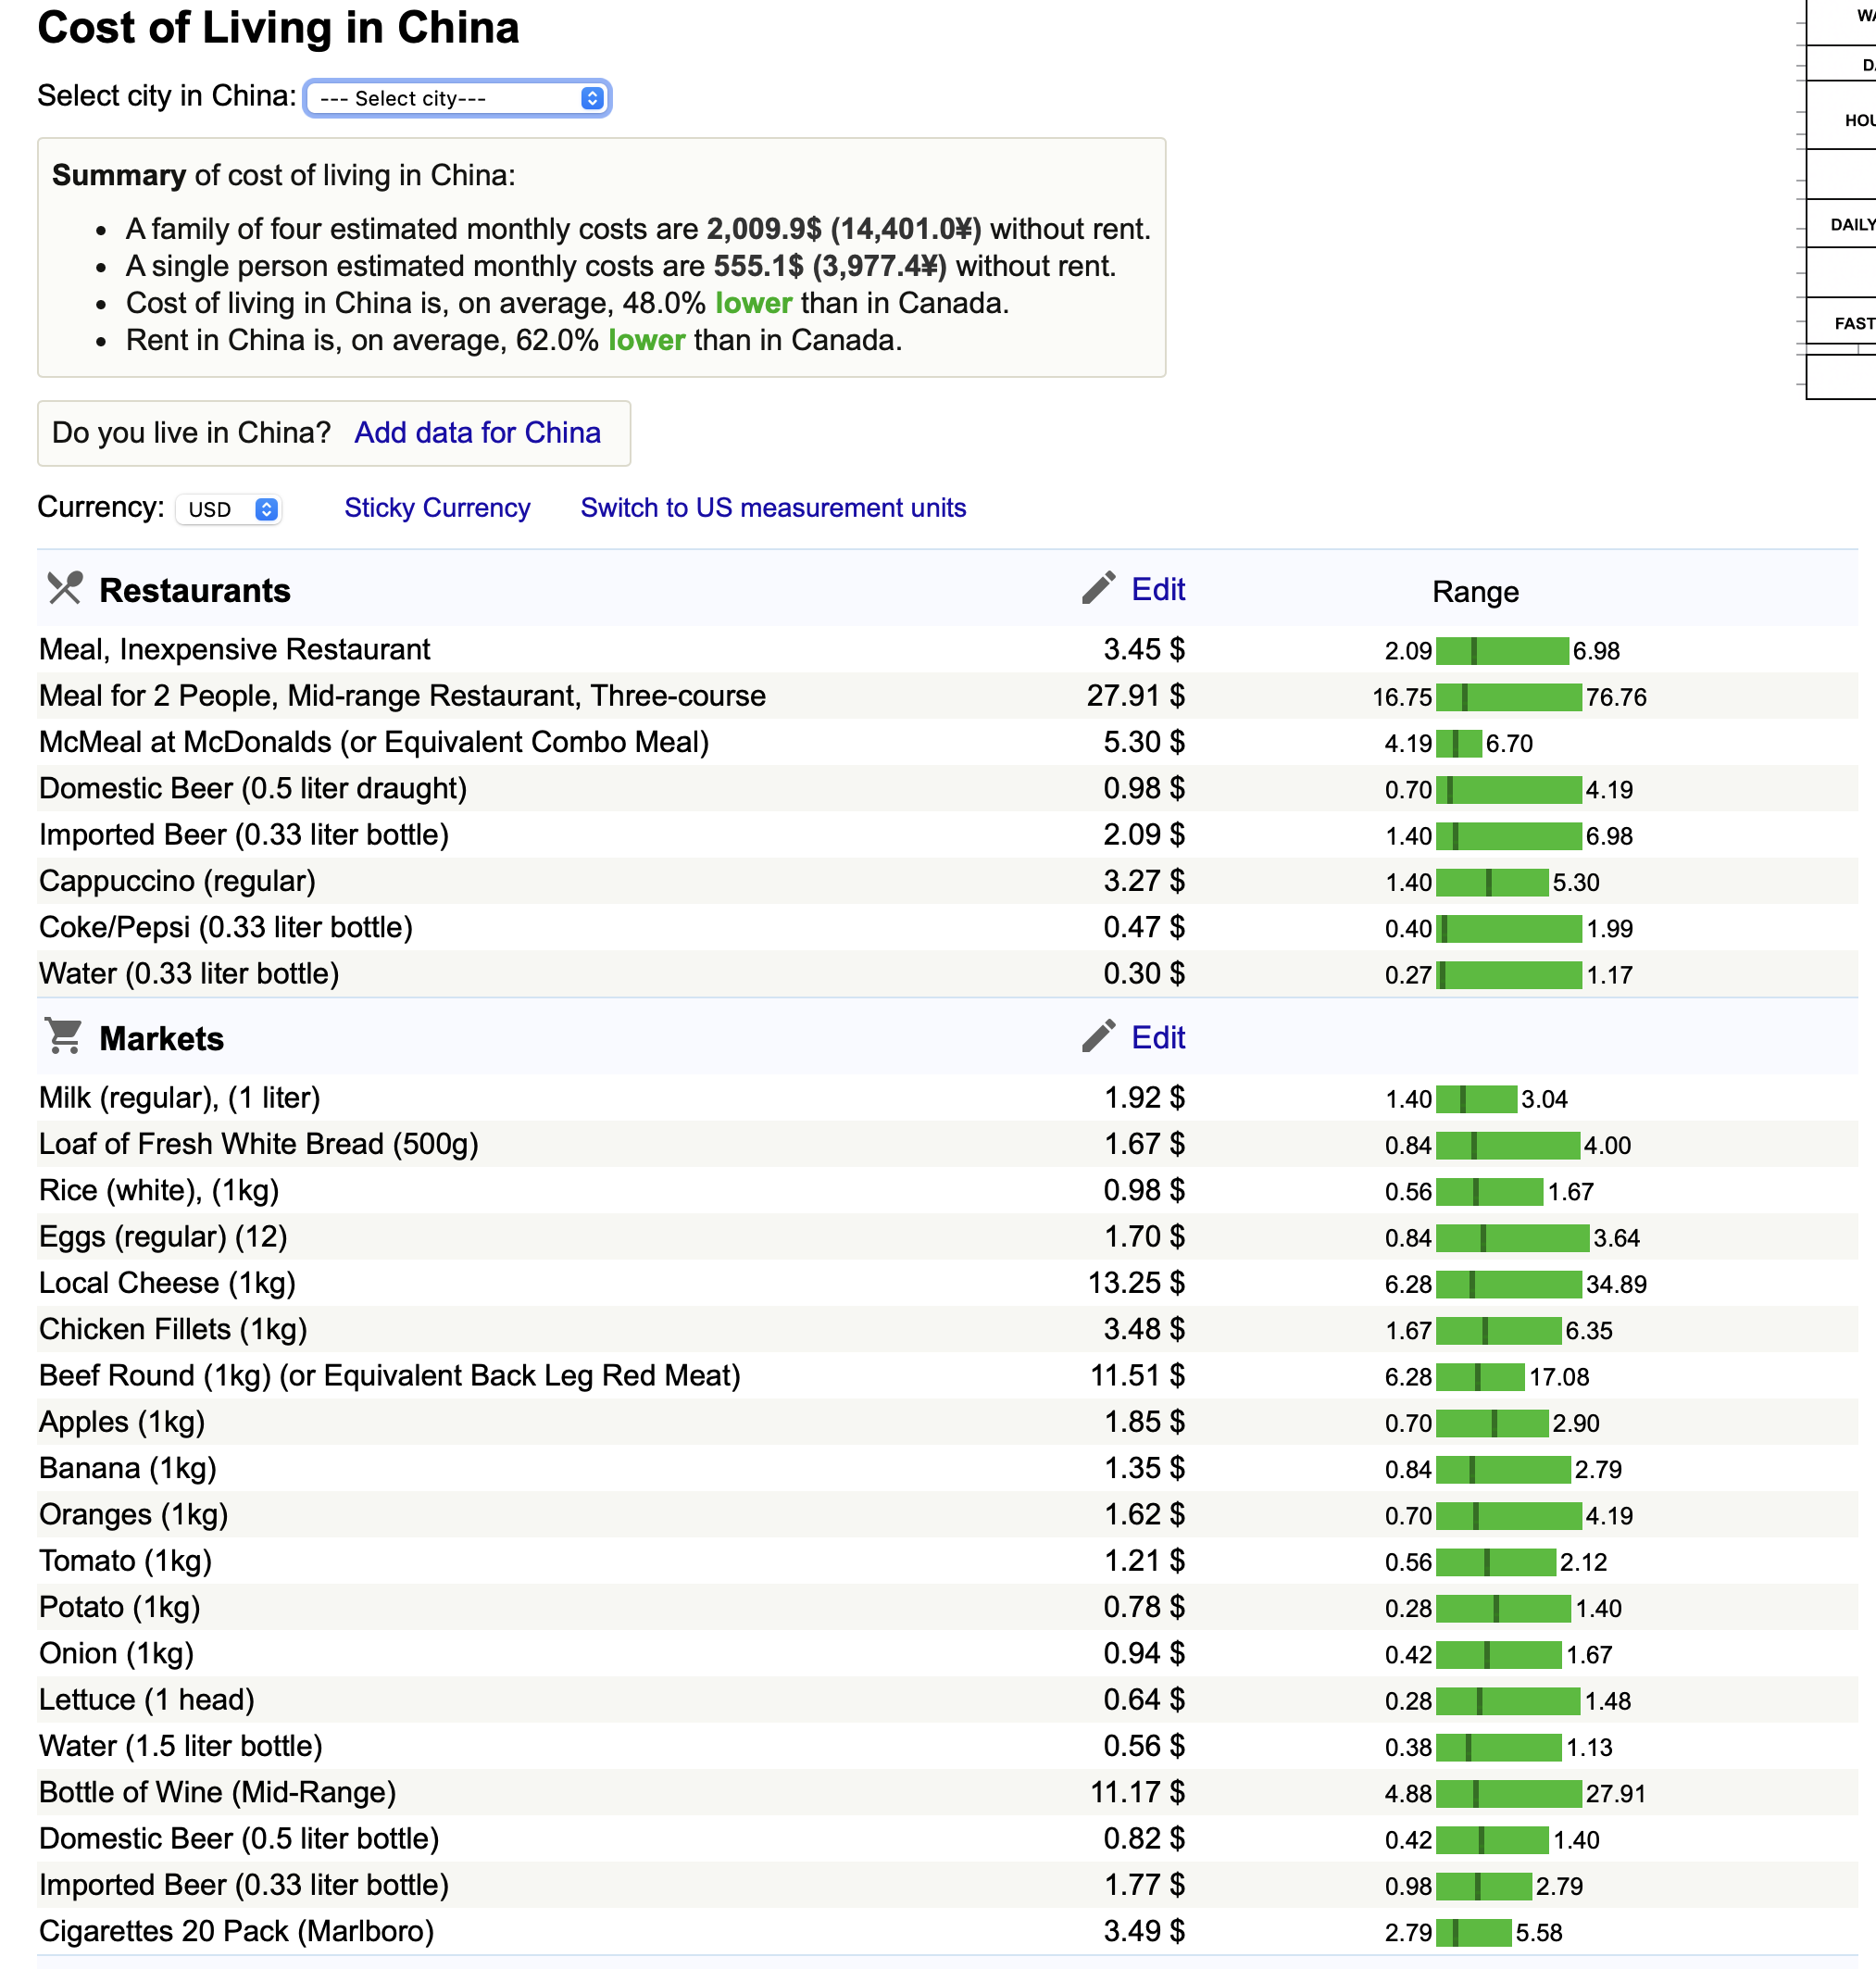Open the Select city dropdown

pyautogui.click(x=457, y=98)
